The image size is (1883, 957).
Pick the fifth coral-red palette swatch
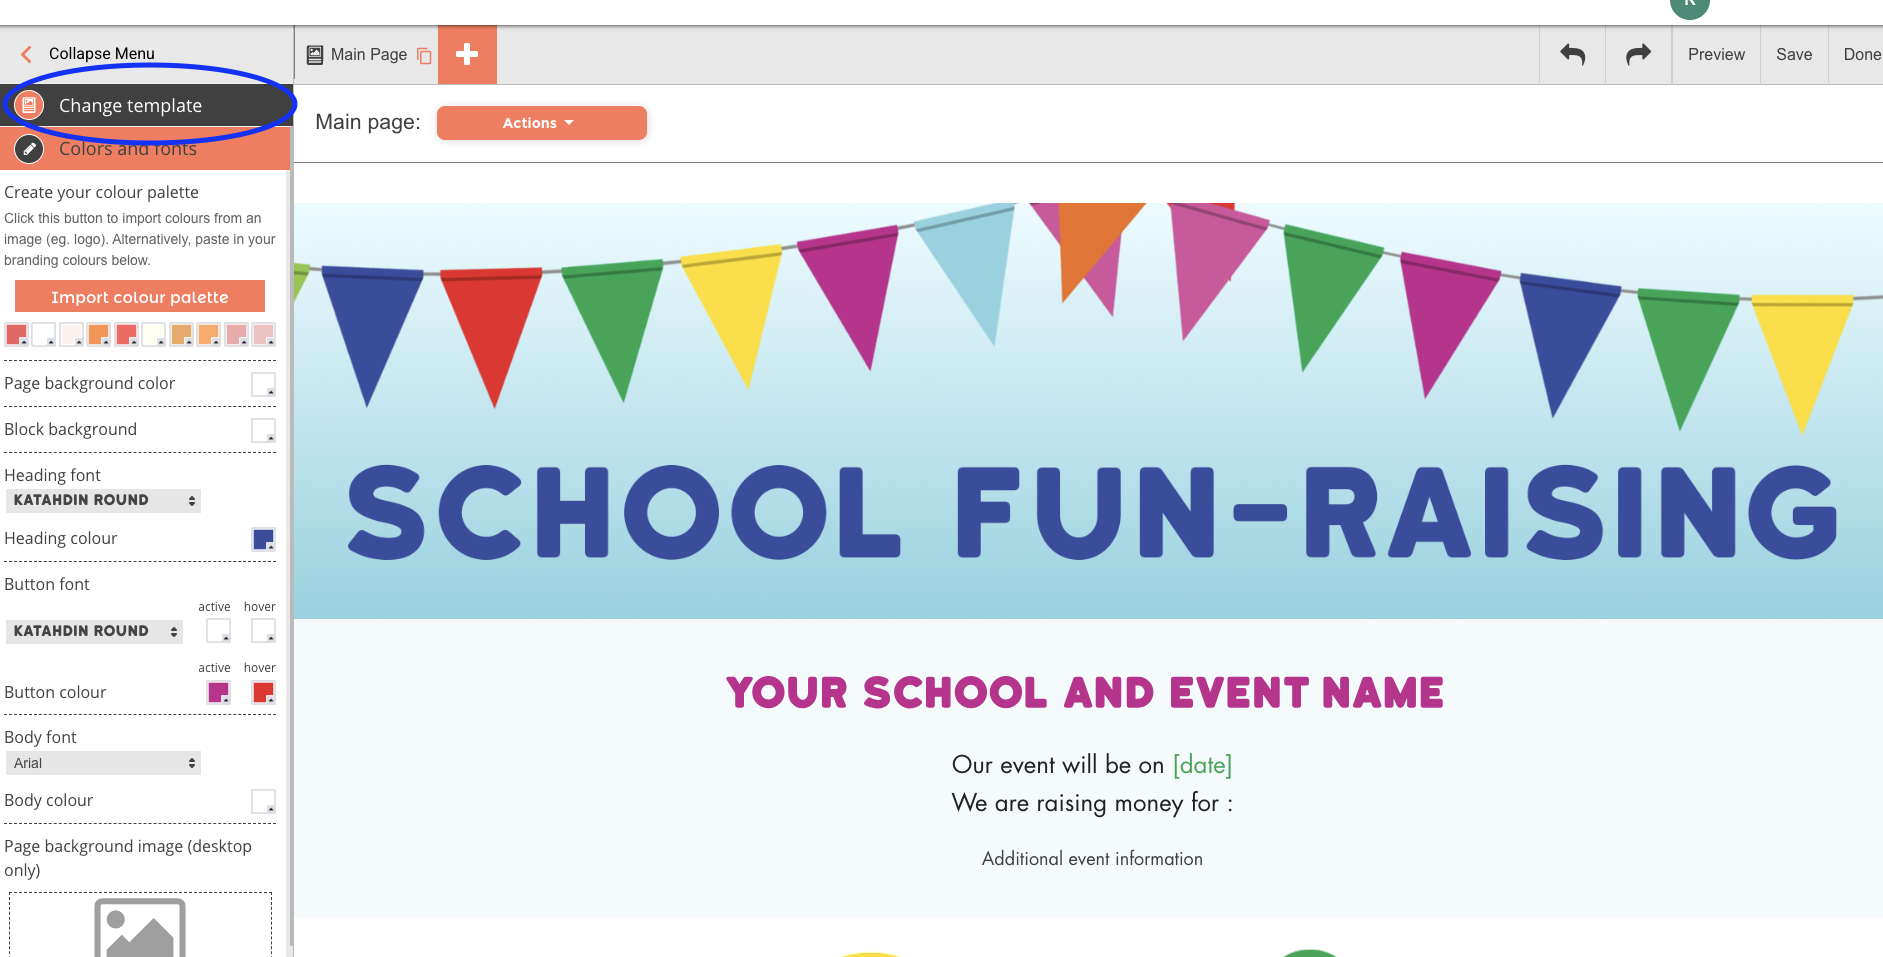pos(126,334)
